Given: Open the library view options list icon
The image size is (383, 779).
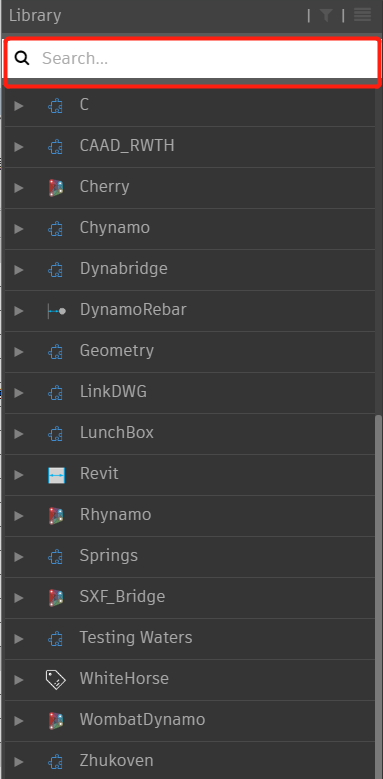Looking at the screenshot, I should [x=362, y=15].
